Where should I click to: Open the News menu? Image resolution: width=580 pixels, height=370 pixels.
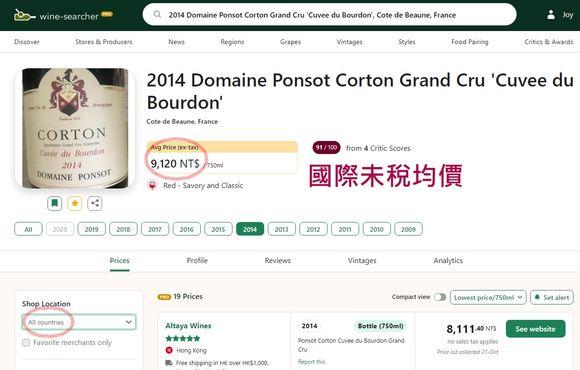176,42
